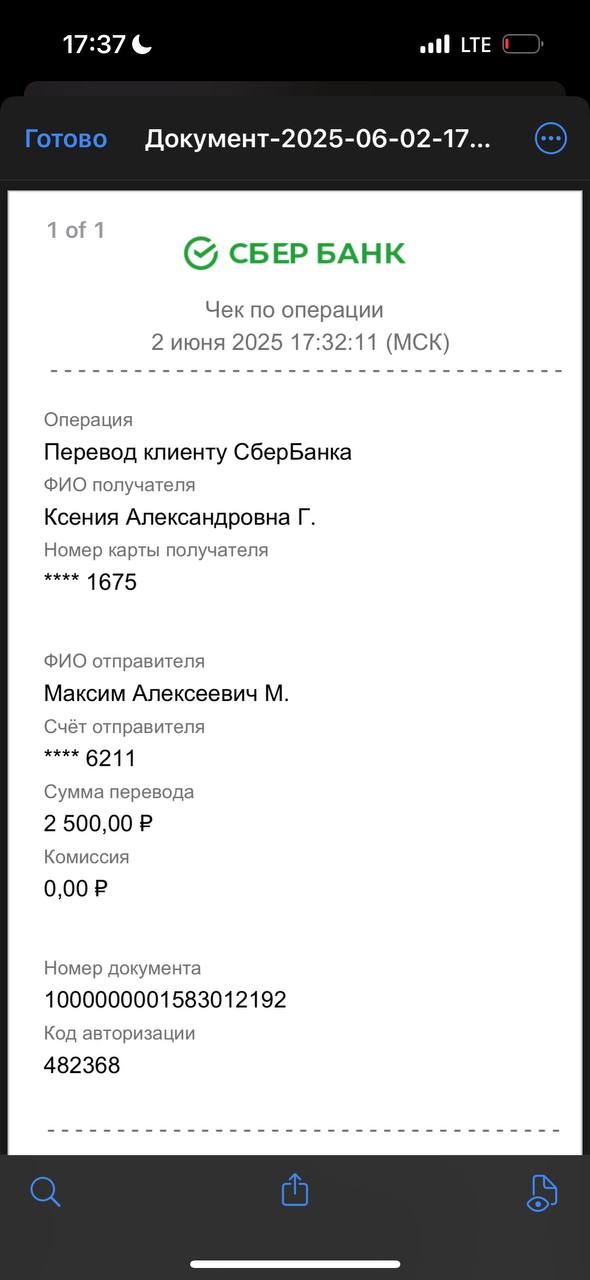
Task: Tap the cellular signal bars
Action: (435, 45)
